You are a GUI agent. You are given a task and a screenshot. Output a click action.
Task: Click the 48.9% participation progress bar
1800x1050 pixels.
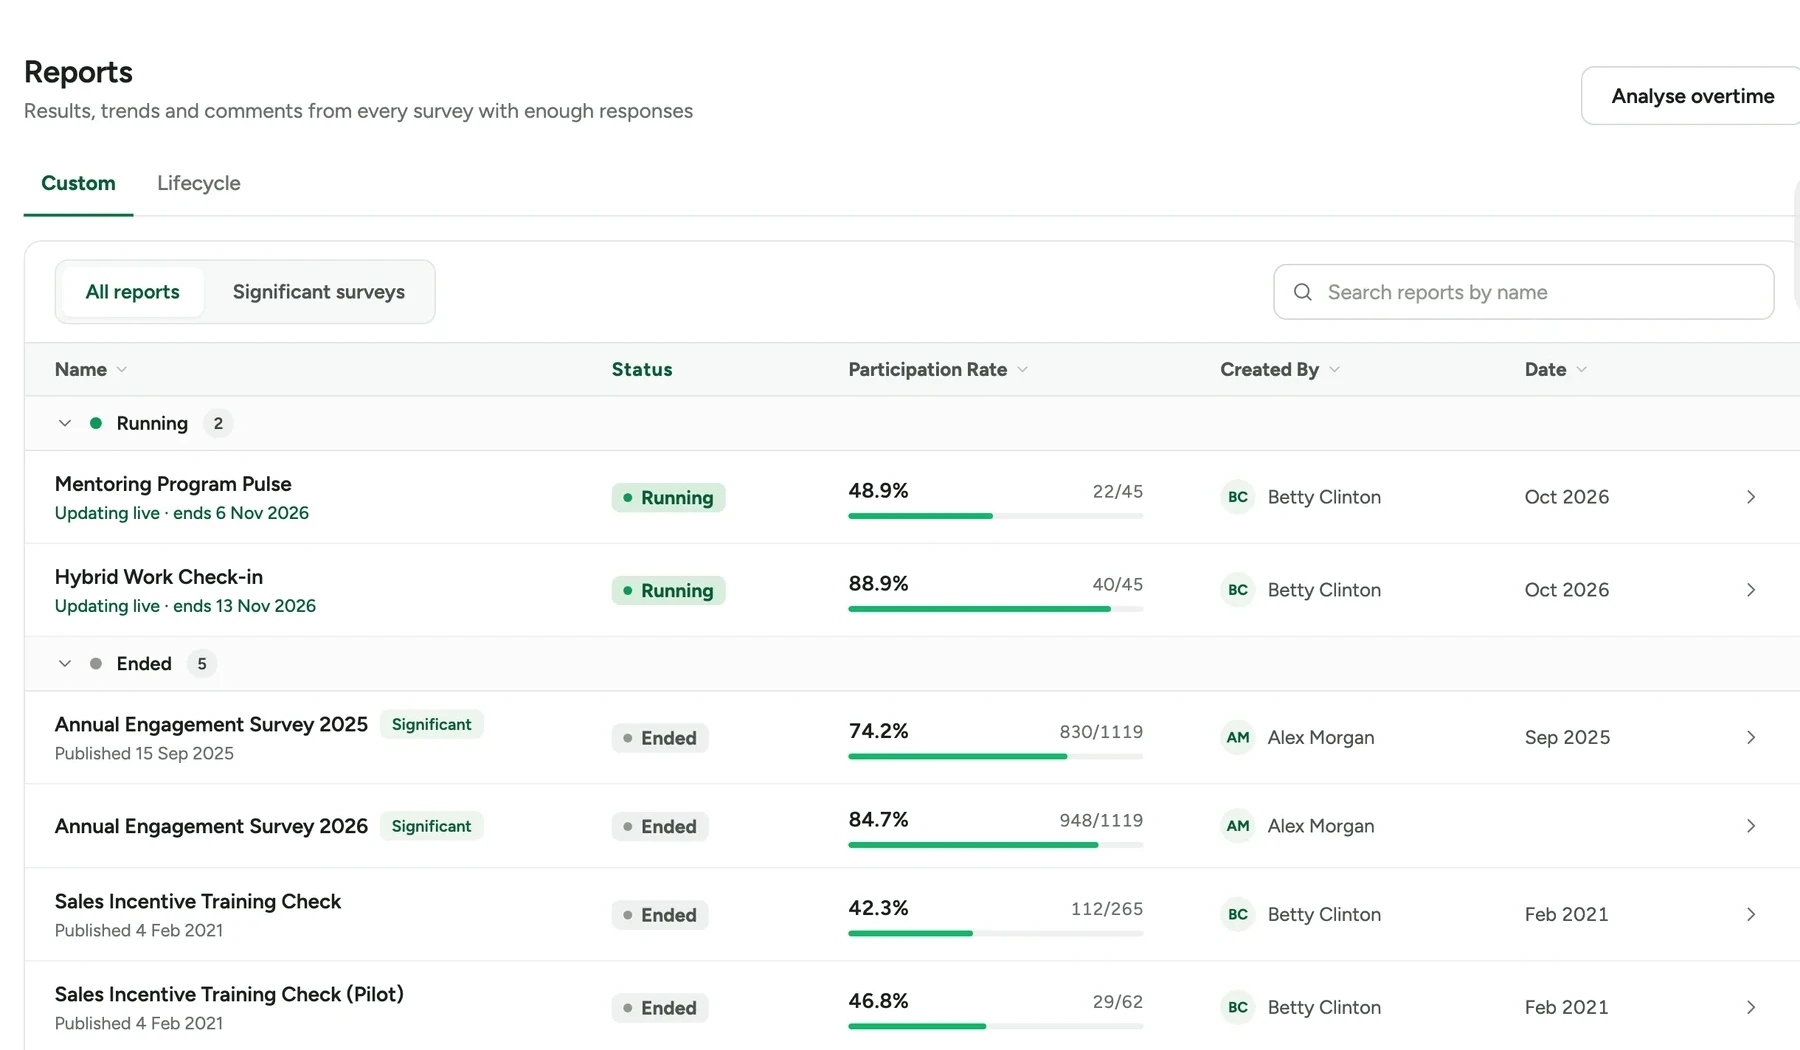tap(995, 516)
